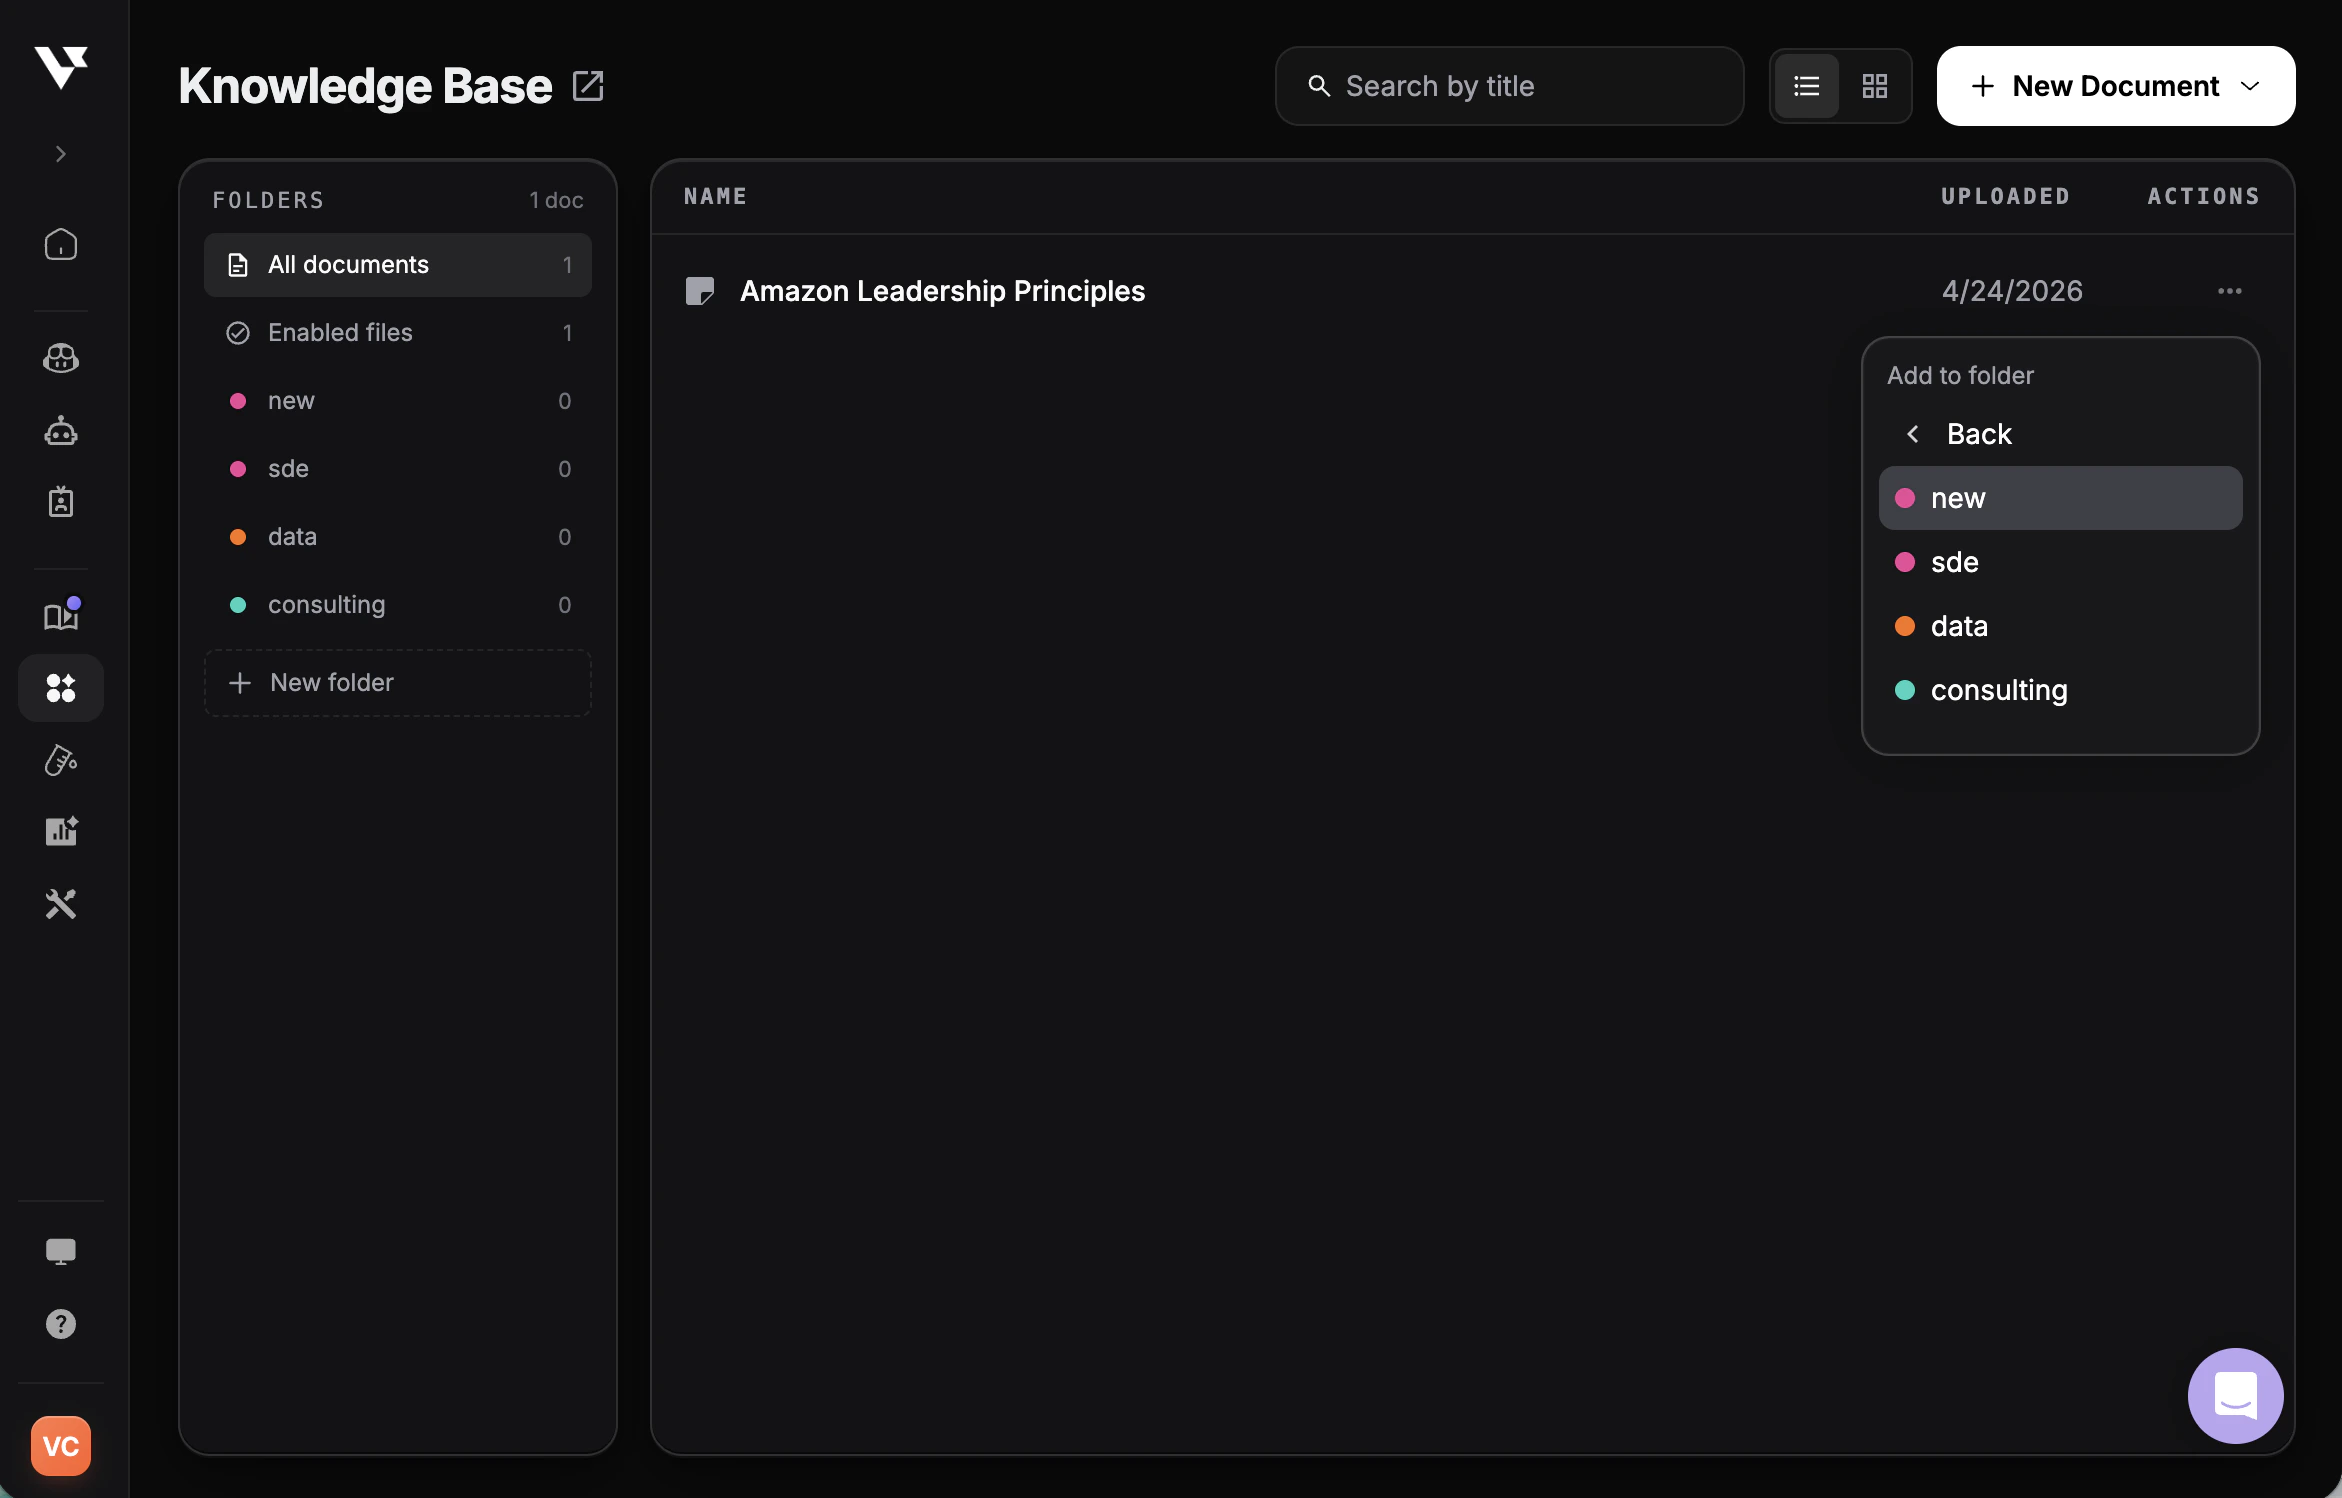Open the help question mark icon

[x=60, y=1324]
